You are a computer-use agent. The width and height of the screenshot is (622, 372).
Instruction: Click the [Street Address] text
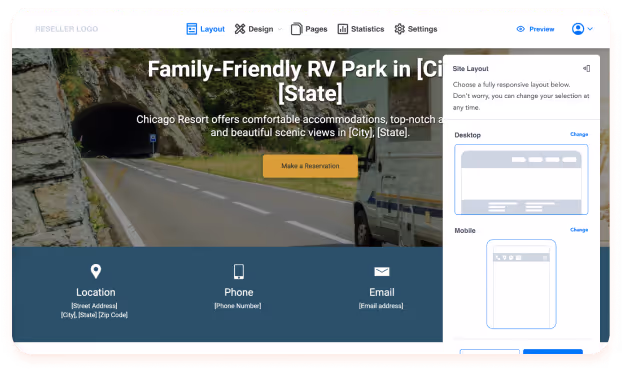pos(94,306)
